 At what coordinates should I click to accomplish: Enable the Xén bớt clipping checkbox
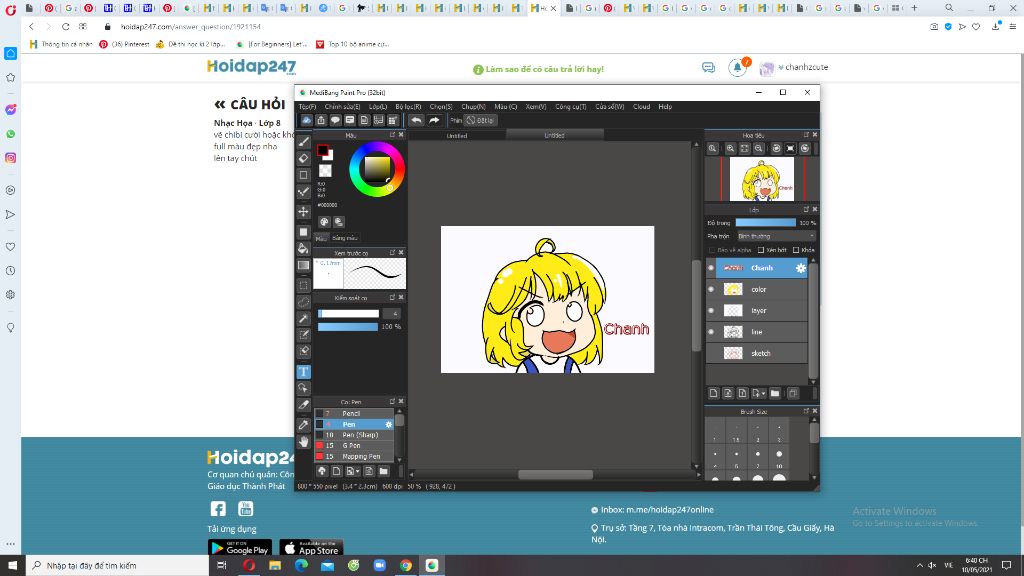coord(761,250)
